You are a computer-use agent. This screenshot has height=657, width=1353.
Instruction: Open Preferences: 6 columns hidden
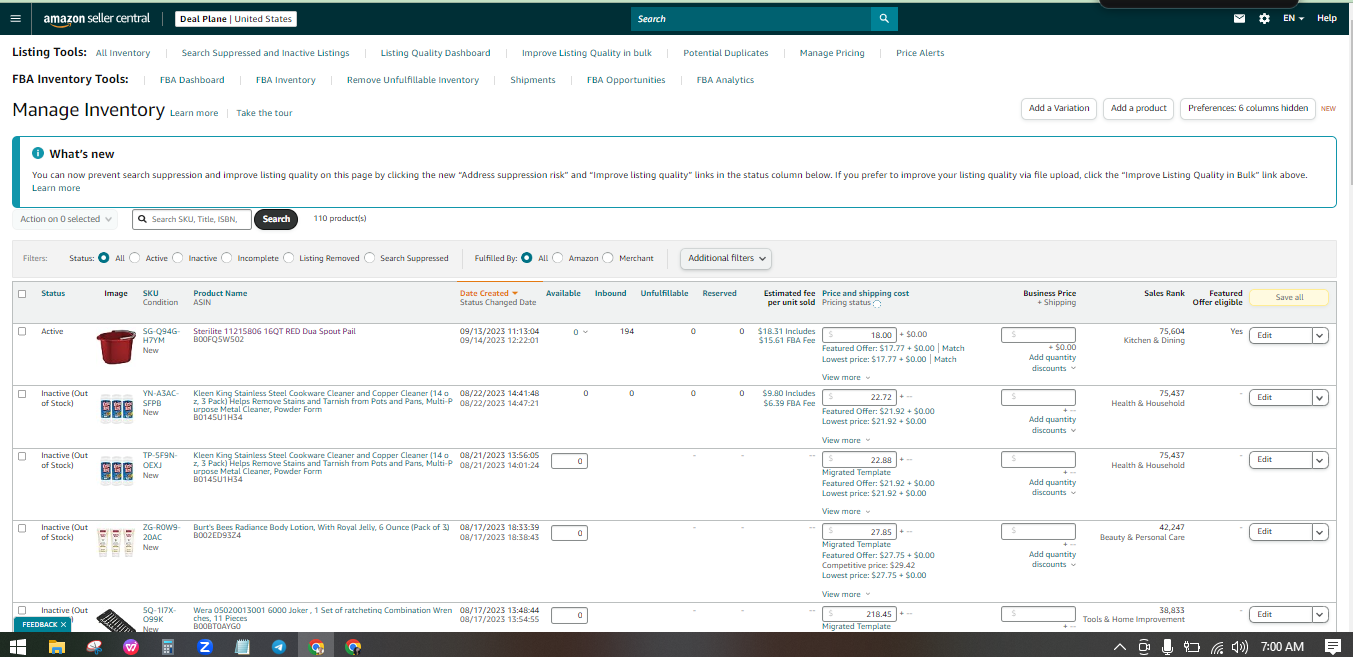click(x=1248, y=108)
